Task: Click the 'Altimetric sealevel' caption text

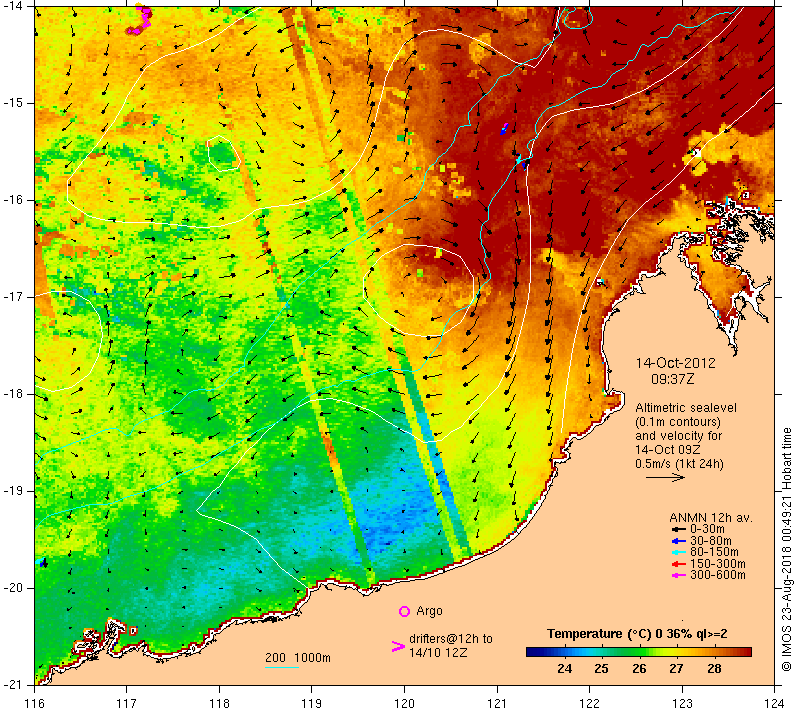Action: 686,408
